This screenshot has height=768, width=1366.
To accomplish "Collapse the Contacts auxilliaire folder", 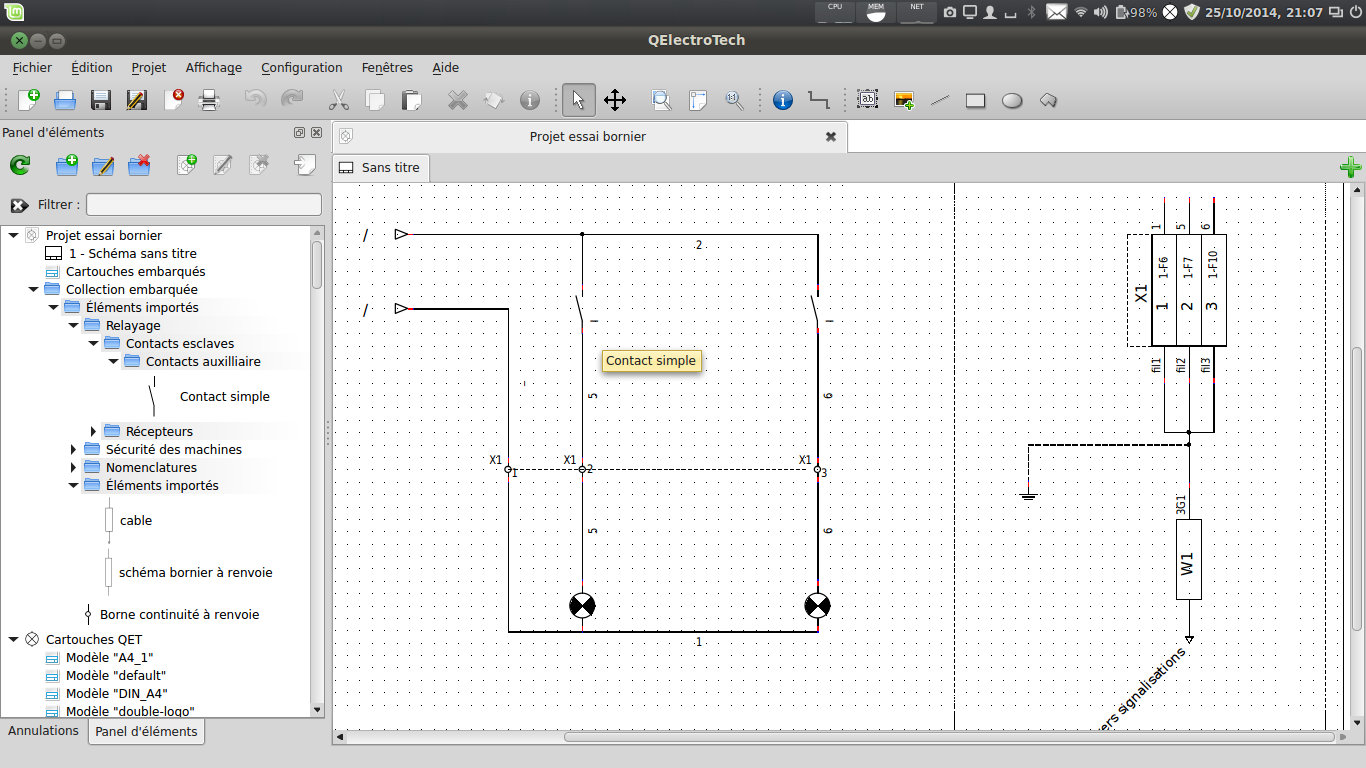I will point(114,361).
